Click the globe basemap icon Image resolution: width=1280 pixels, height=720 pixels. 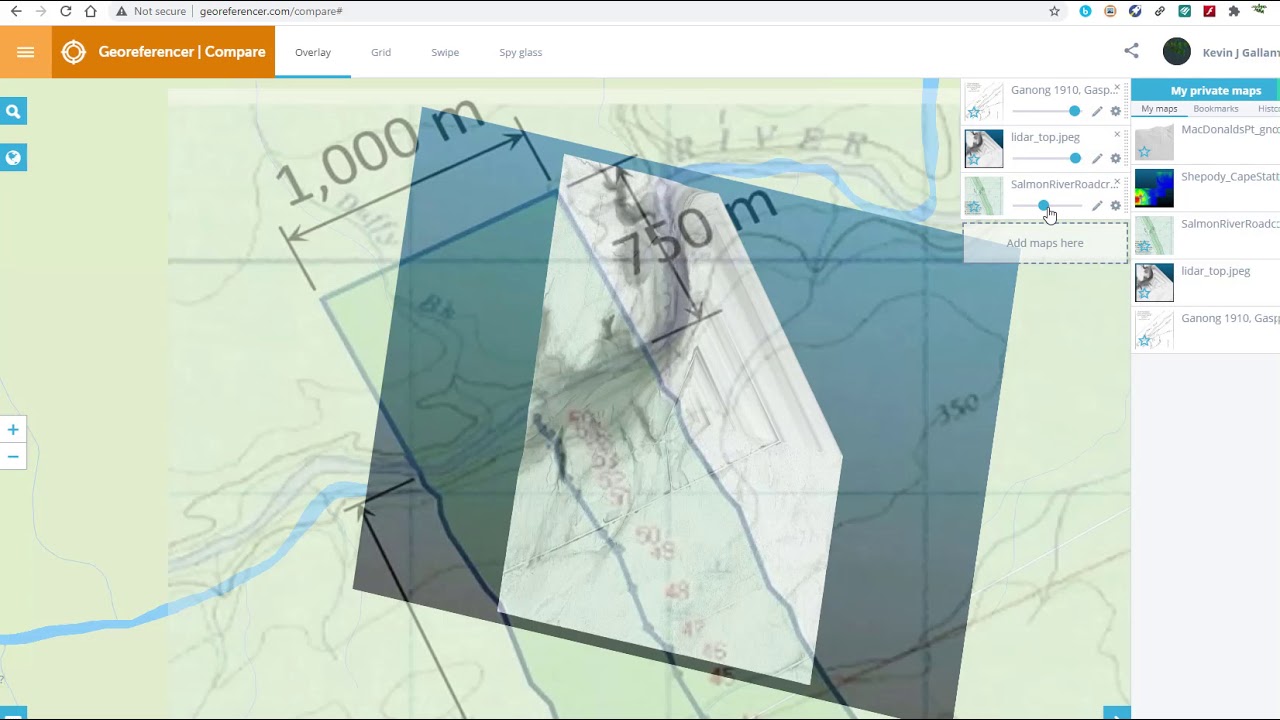(13, 158)
